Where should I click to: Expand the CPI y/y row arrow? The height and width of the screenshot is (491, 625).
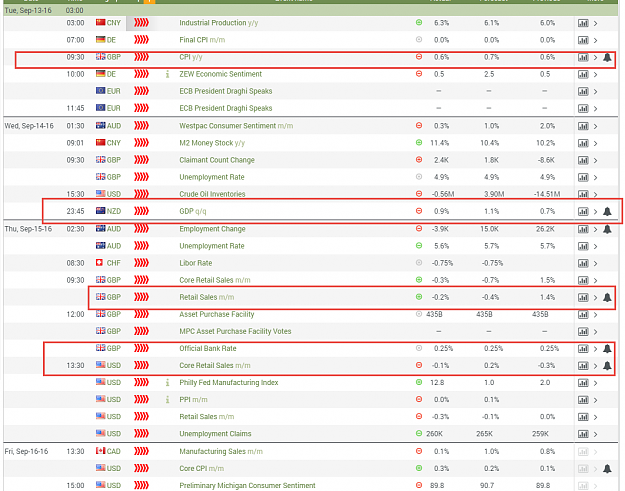tap(596, 57)
